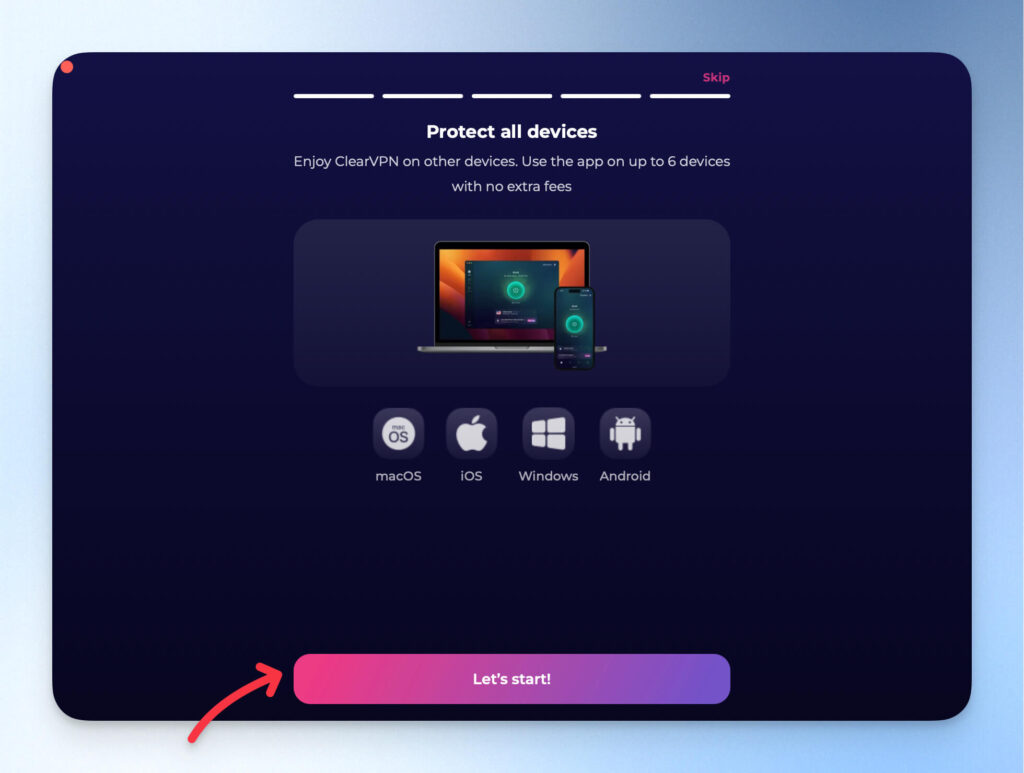Click the "Windows" text label
1024x773 pixels.
pos(549,476)
